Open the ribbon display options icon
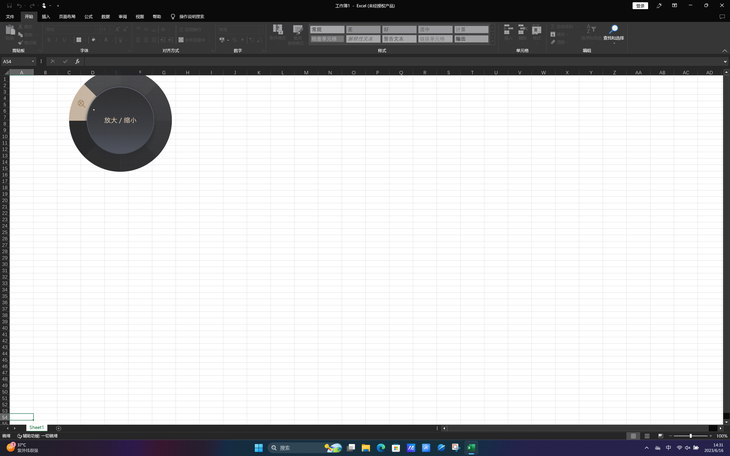Image resolution: width=730 pixels, height=456 pixels. tap(674, 6)
